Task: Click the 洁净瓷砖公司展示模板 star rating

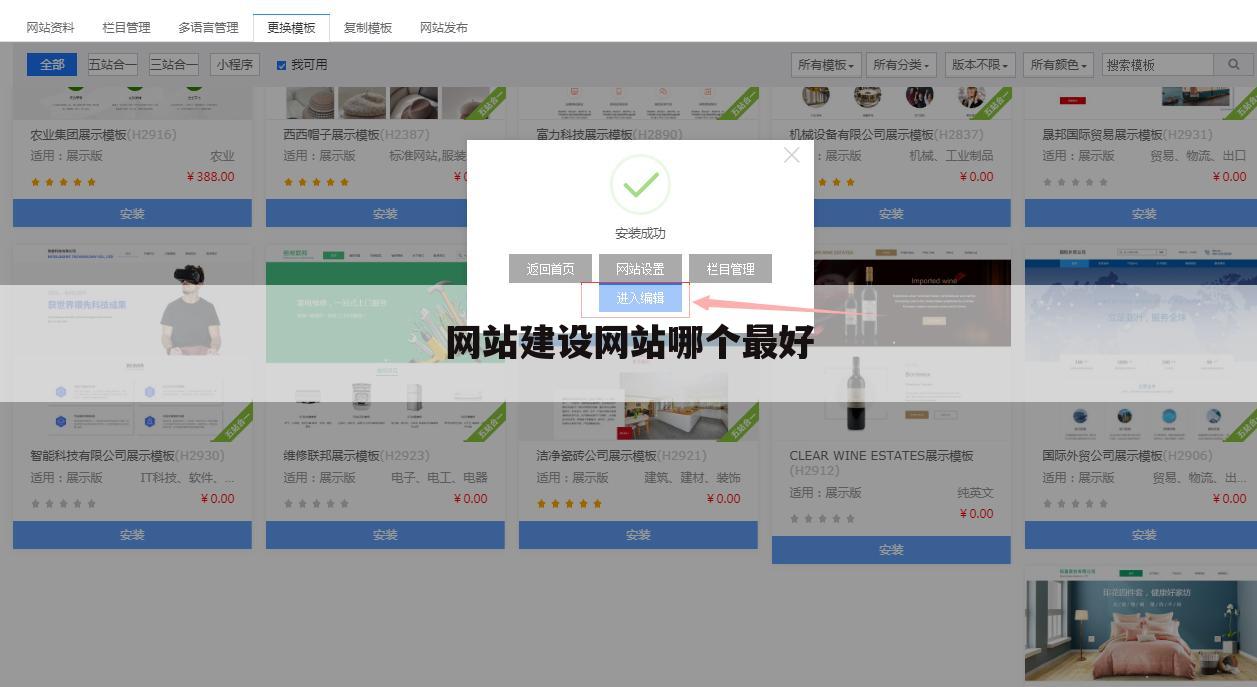Action: (570, 504)
